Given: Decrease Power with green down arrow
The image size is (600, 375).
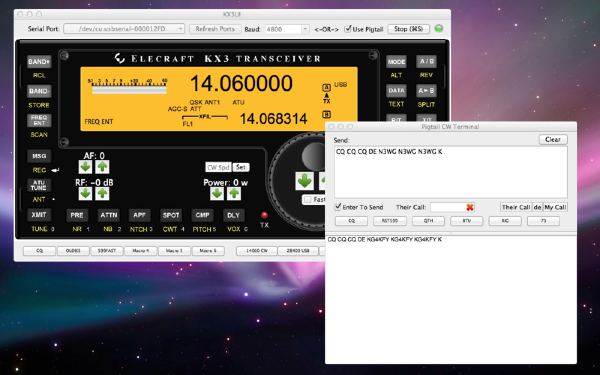Looking at the screenshot, I should 217,193.
